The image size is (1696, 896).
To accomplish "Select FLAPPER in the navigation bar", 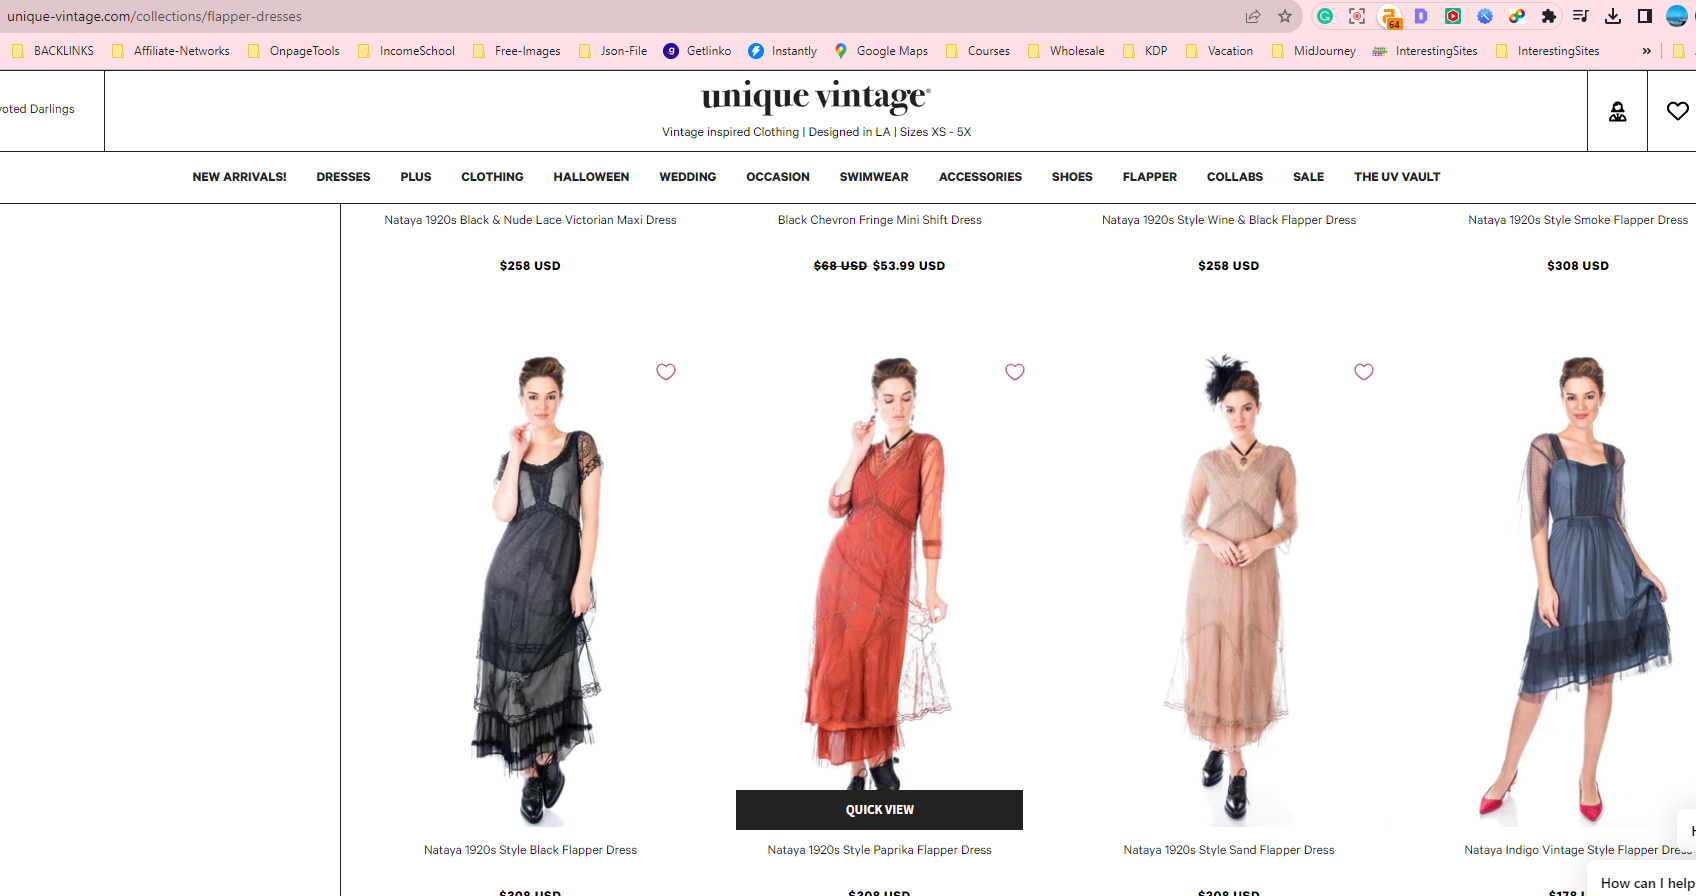I will coord(1149,177).
